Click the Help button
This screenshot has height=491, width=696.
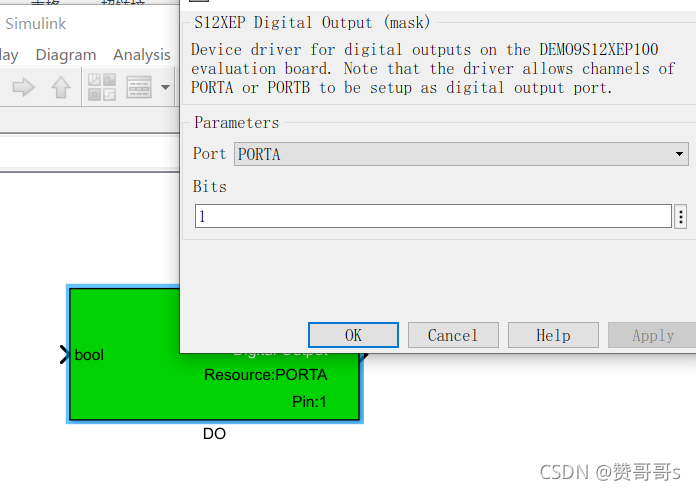coord(553,335)
